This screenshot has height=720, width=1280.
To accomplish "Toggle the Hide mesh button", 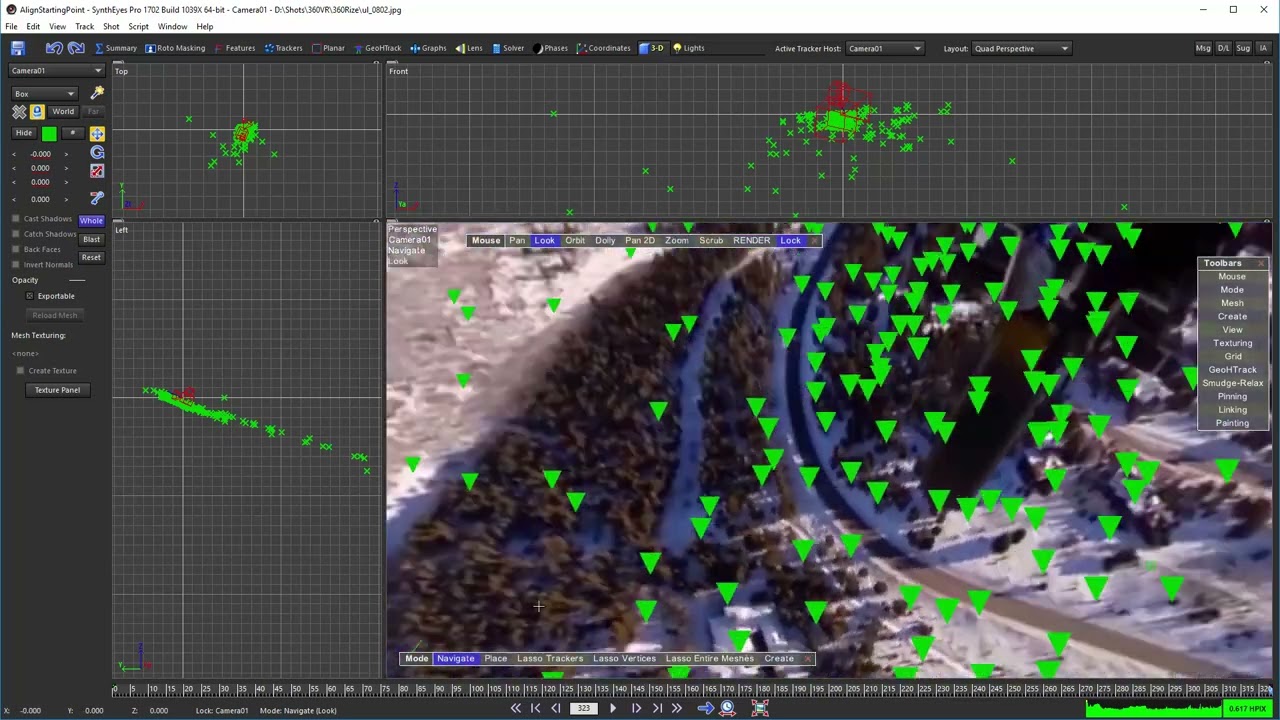I will (x=24, y=133).
